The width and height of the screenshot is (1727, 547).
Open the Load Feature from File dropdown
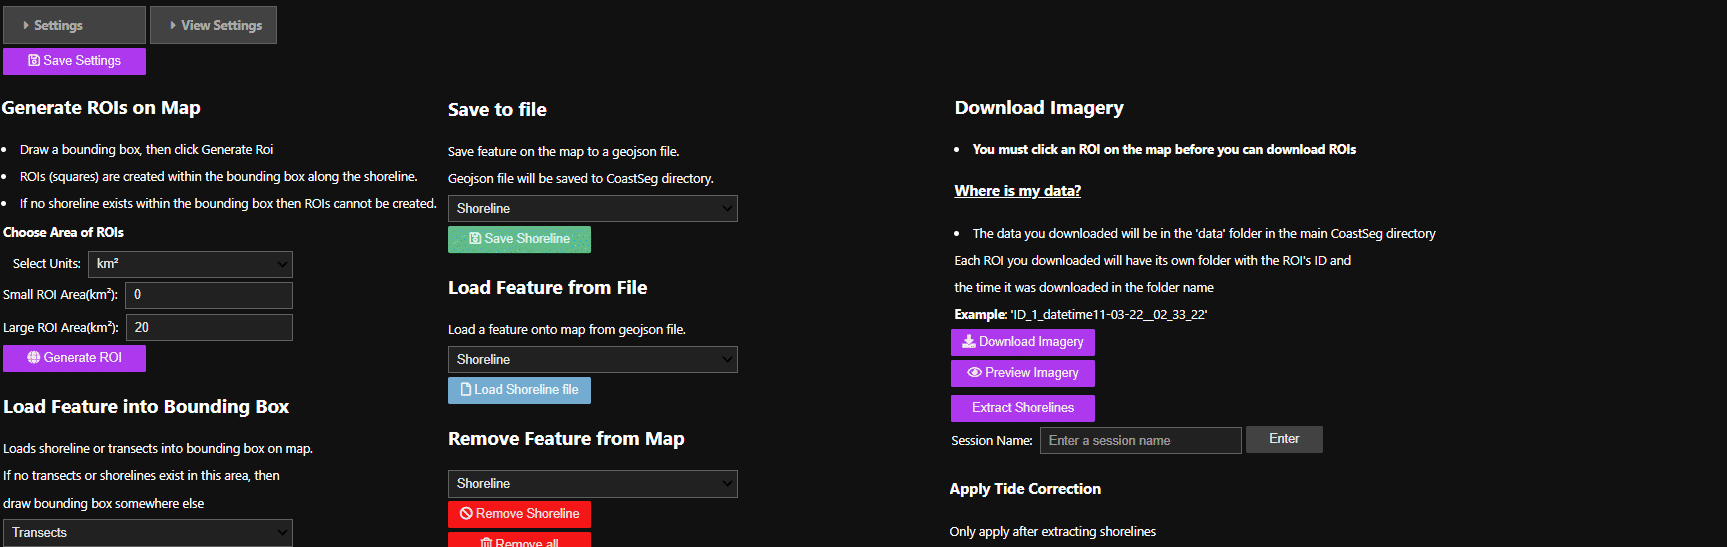coord(592,359)
